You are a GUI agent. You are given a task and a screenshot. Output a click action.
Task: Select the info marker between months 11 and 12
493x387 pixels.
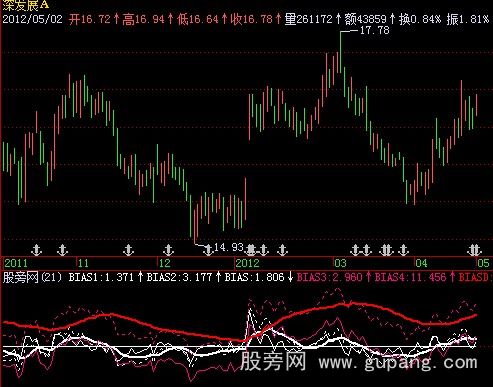click(128, 250)
